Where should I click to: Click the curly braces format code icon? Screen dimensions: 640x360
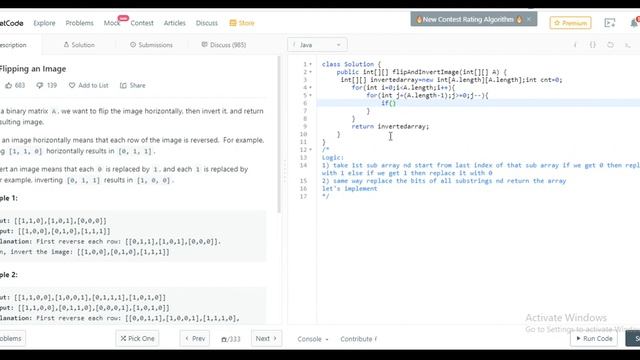click(x=593, y=45)
